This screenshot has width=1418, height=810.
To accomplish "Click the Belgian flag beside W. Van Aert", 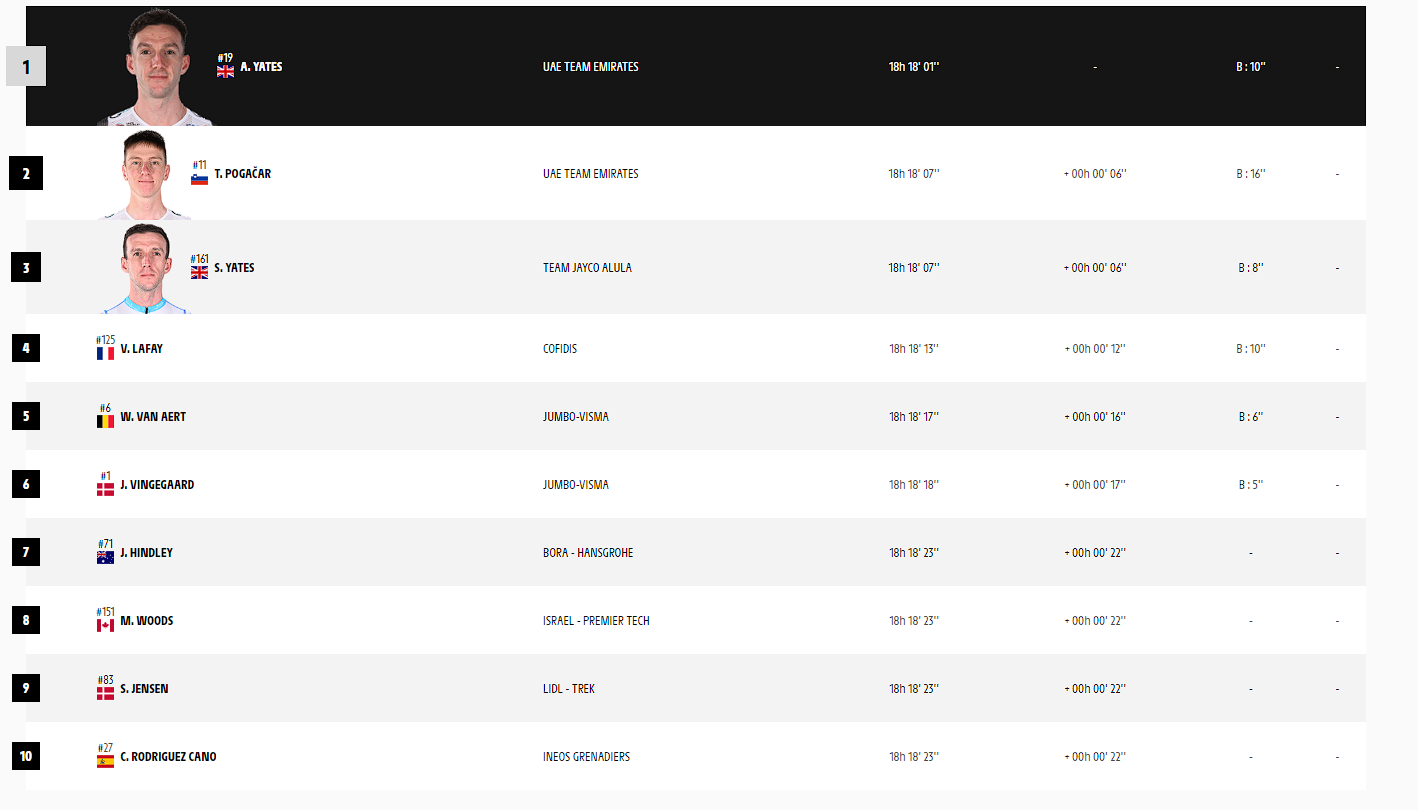I will (105, 422).
